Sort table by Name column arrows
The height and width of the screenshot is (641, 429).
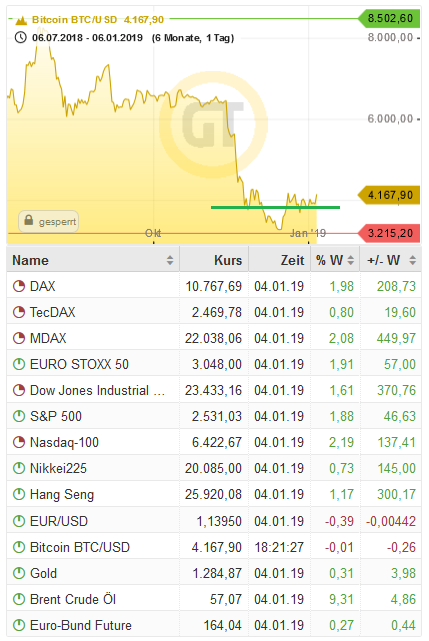coord(170,260)
